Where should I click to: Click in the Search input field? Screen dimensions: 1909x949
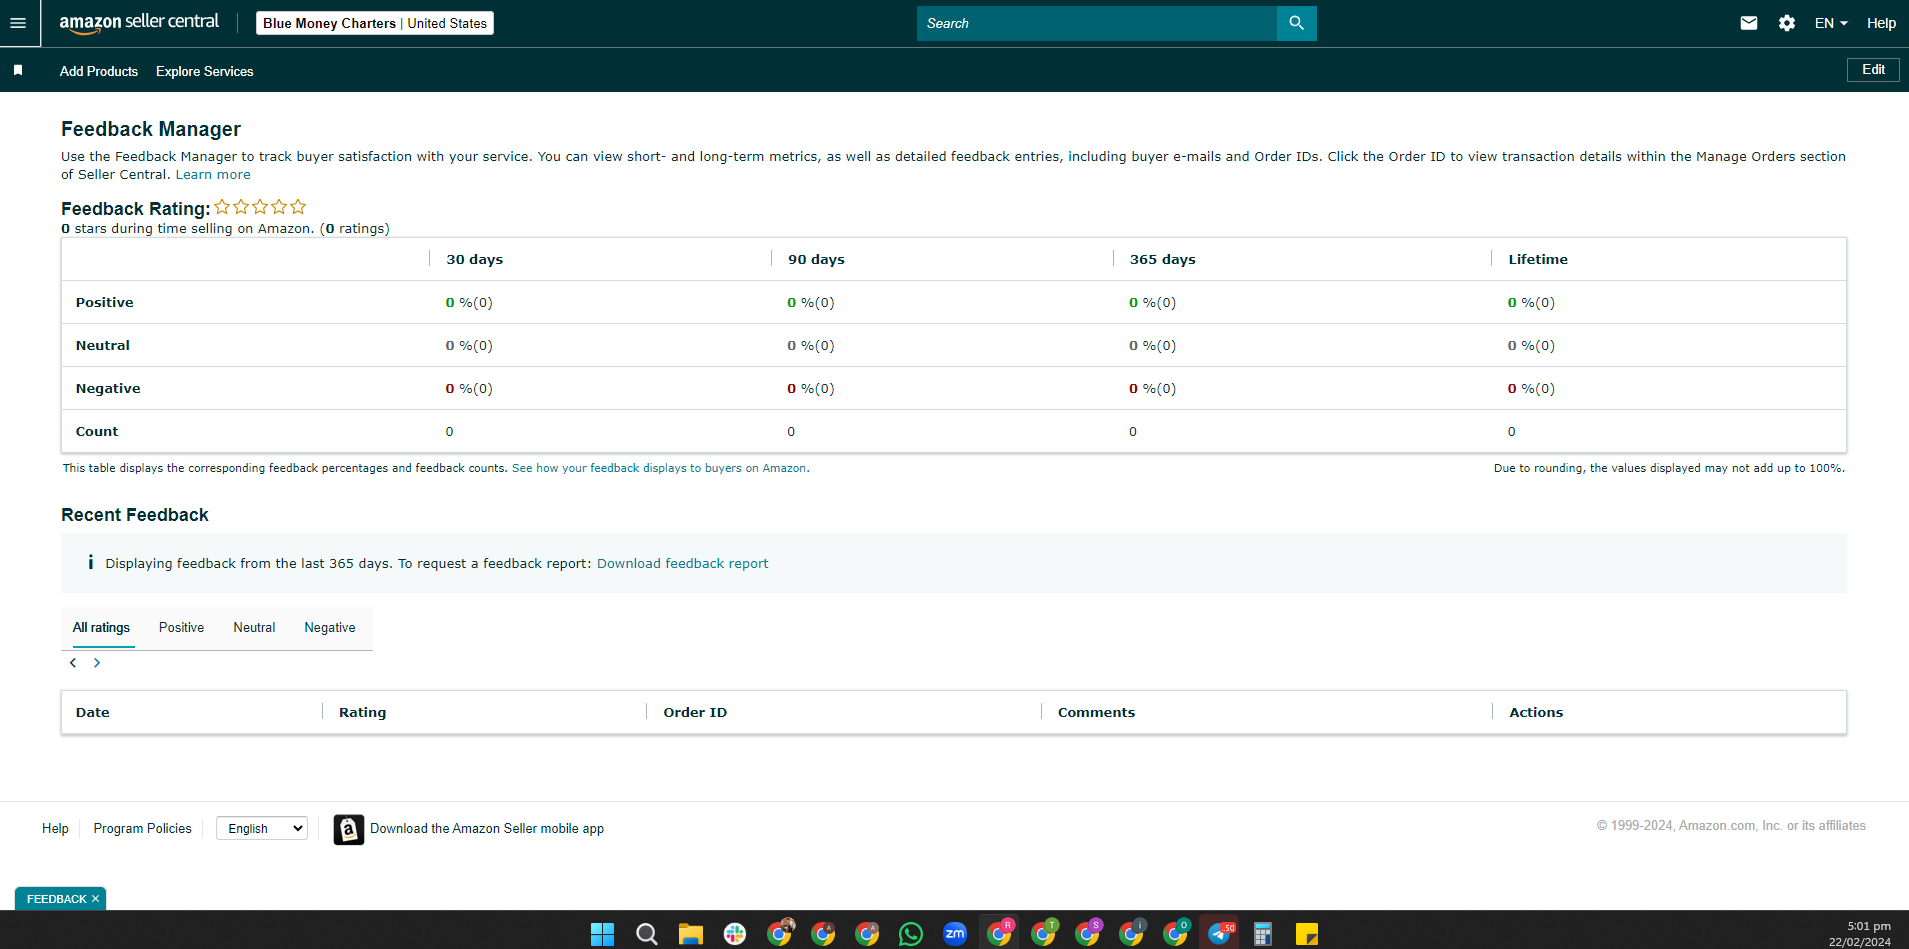[x=1097, y=23]
